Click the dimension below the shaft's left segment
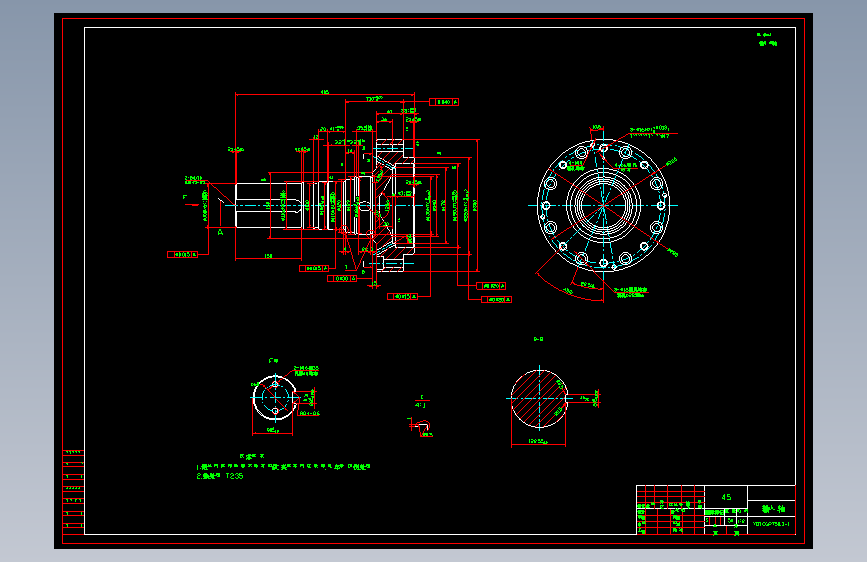Viewport: 867px width, 562px height. pyautogui.click(x=268, y=257)
